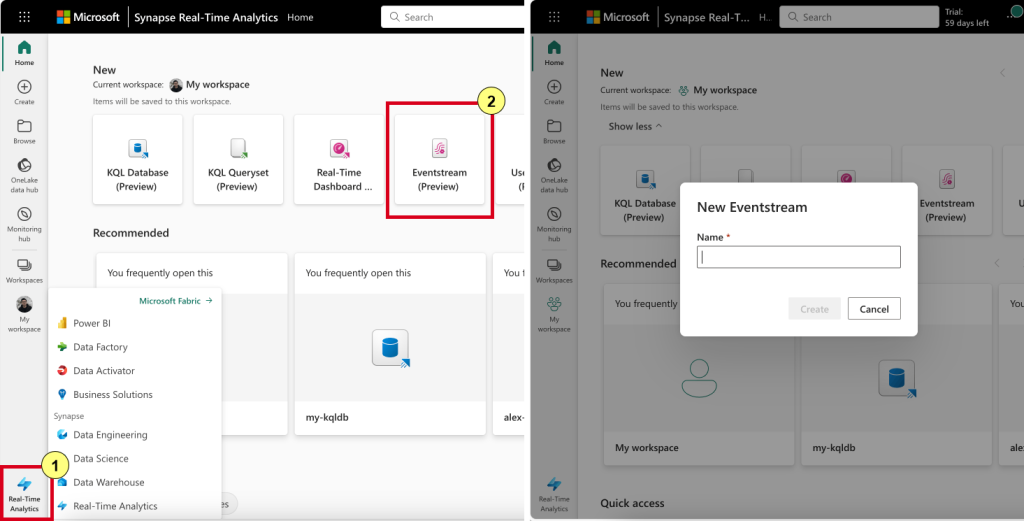Open Data Science from the Synapse list
Screen dimensions: 1024x521
(x=63, y=459)
